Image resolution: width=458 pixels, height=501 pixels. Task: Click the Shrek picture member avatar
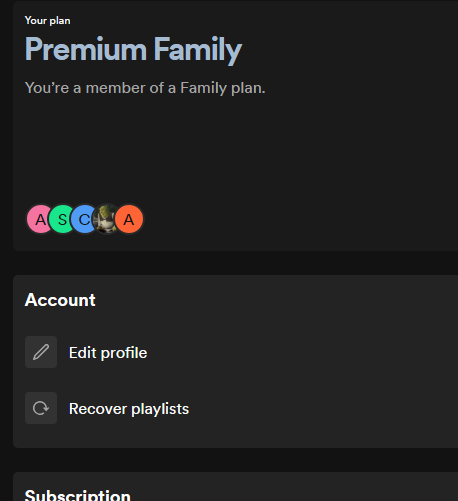[105, 219]
